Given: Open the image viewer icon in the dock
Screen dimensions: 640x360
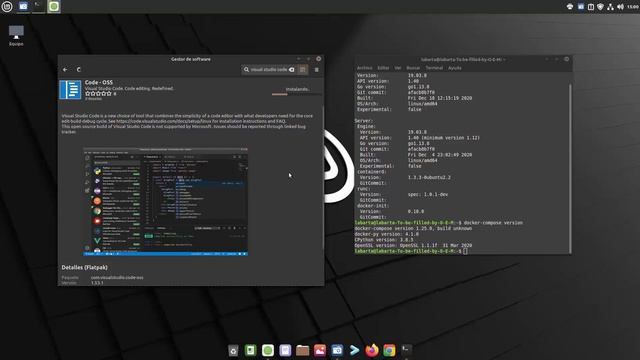Looking at the screenshot, I should [320, 350].
